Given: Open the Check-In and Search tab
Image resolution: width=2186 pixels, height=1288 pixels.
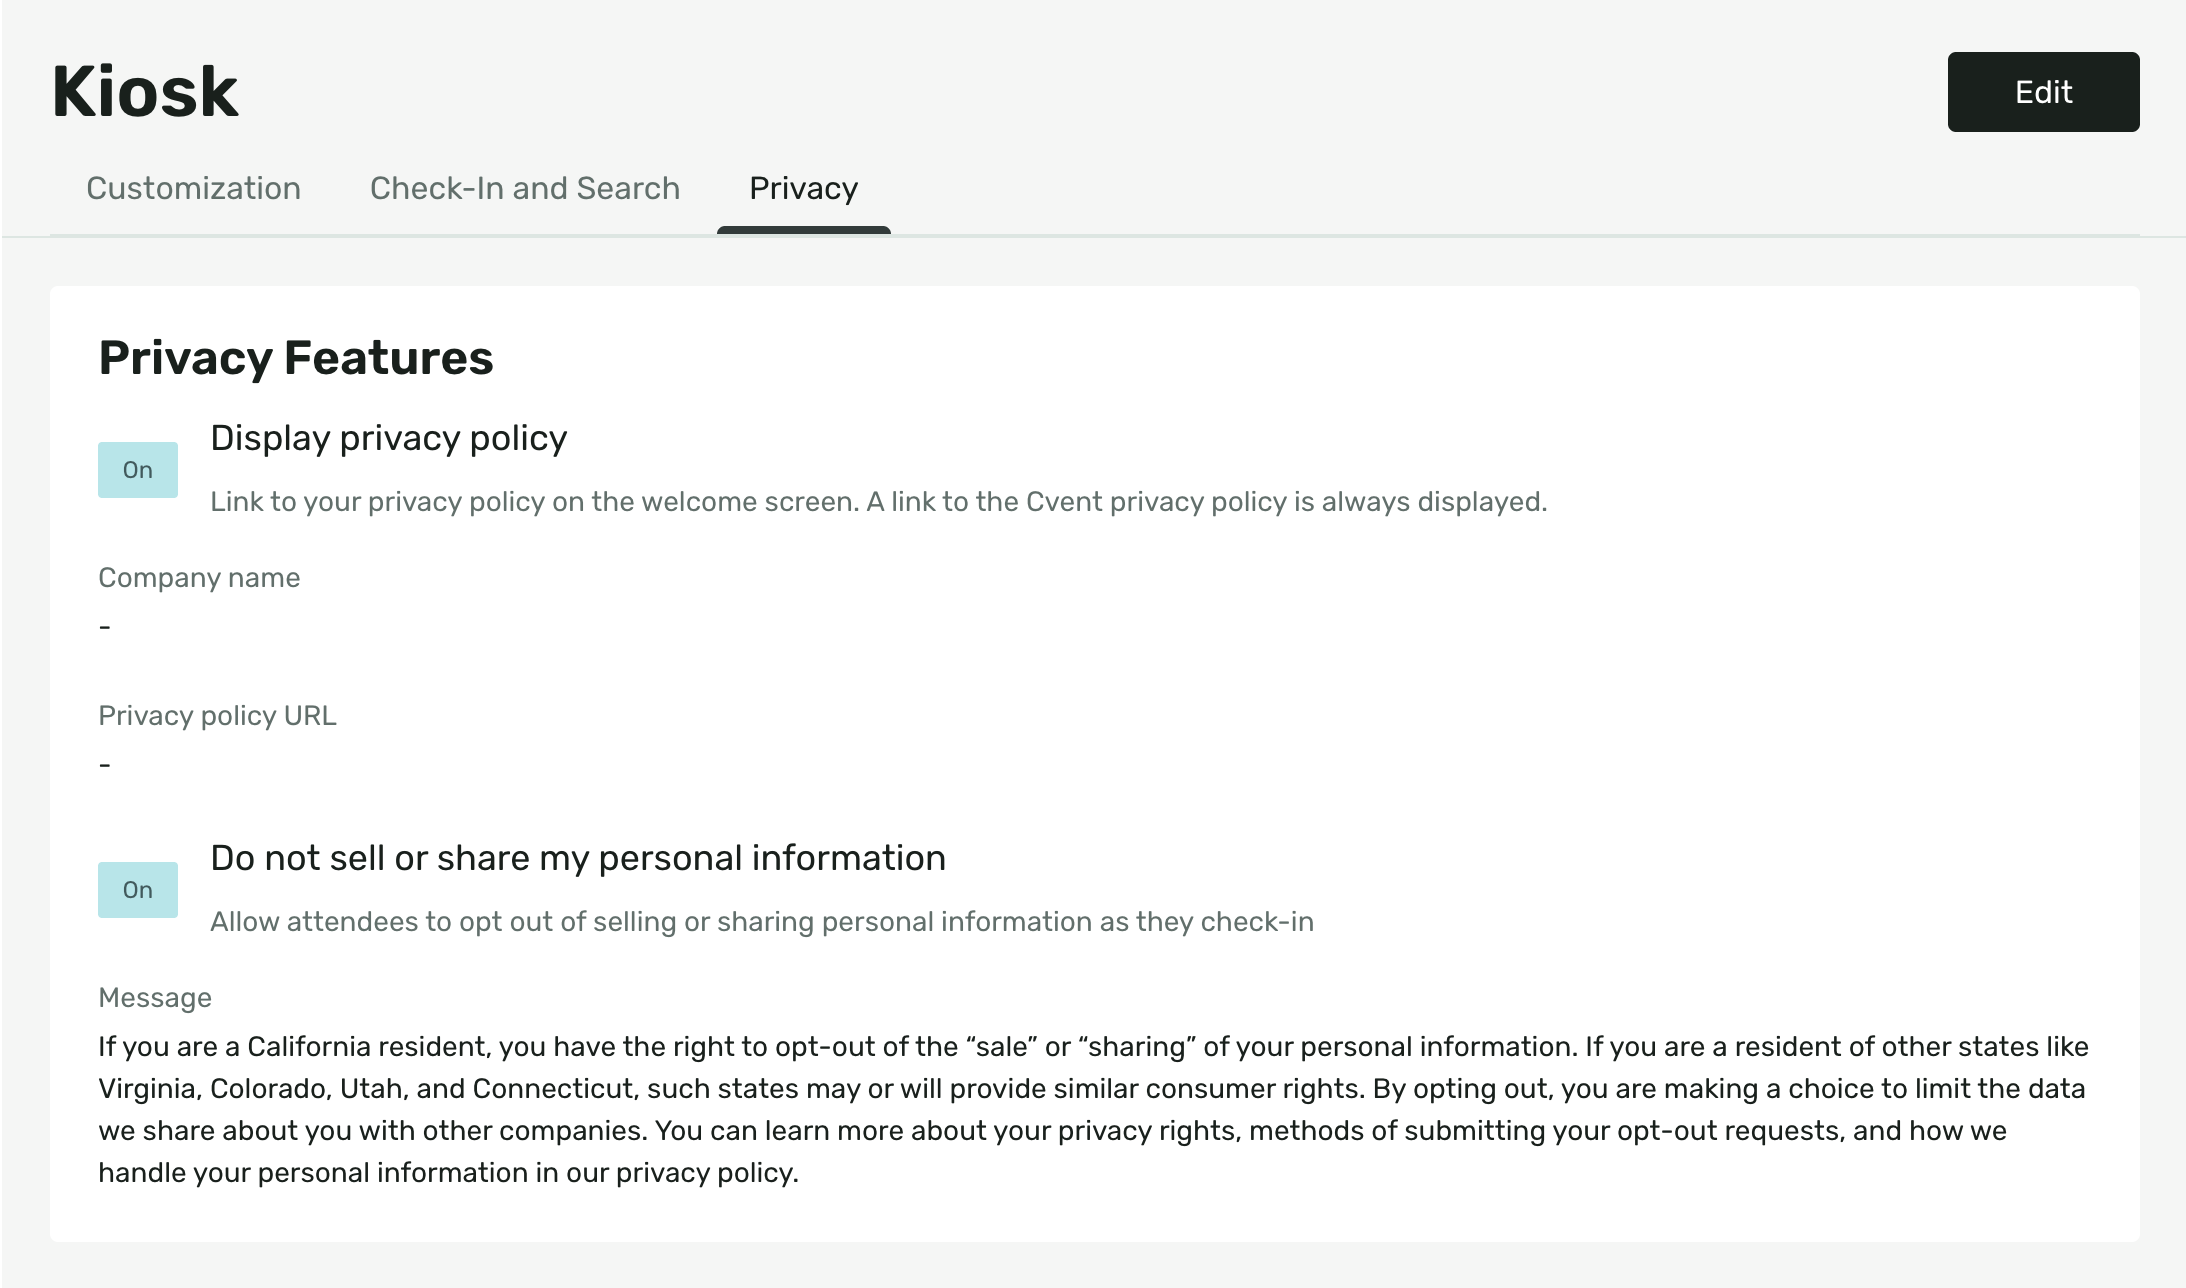Looking at the screenshot, I should pyautogui.click(x=525, y=188).
